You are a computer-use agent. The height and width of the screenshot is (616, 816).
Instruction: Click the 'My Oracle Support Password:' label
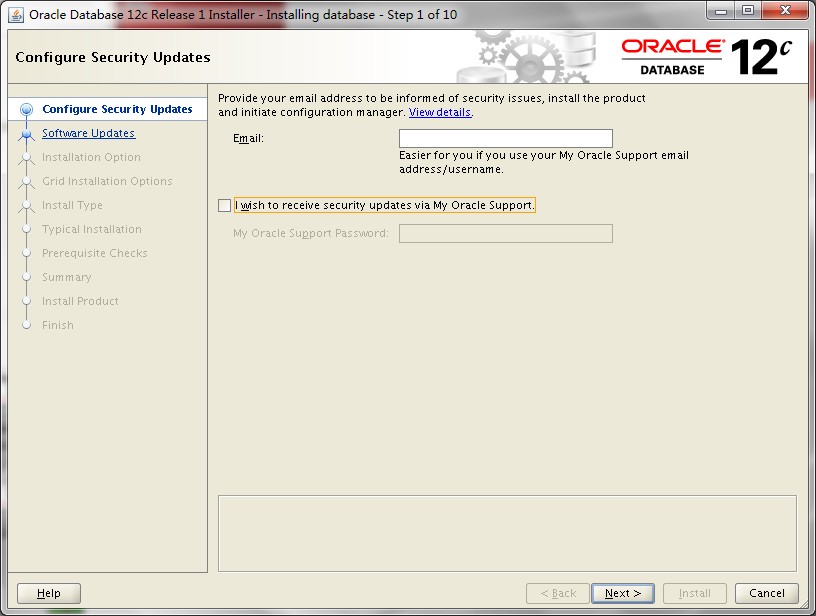tap(311, 234)
